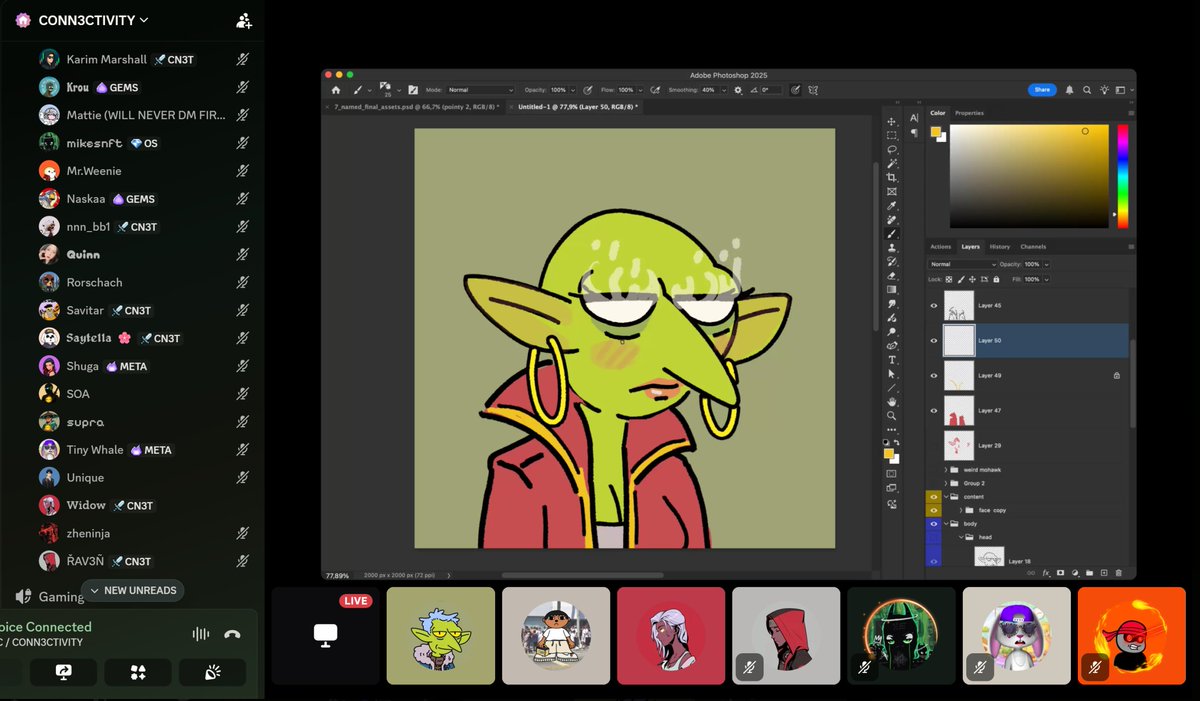This screenshot has height=701, width=1200.
Task: Open Photoshop notifications bell icon
Action: click(1069, 90)
